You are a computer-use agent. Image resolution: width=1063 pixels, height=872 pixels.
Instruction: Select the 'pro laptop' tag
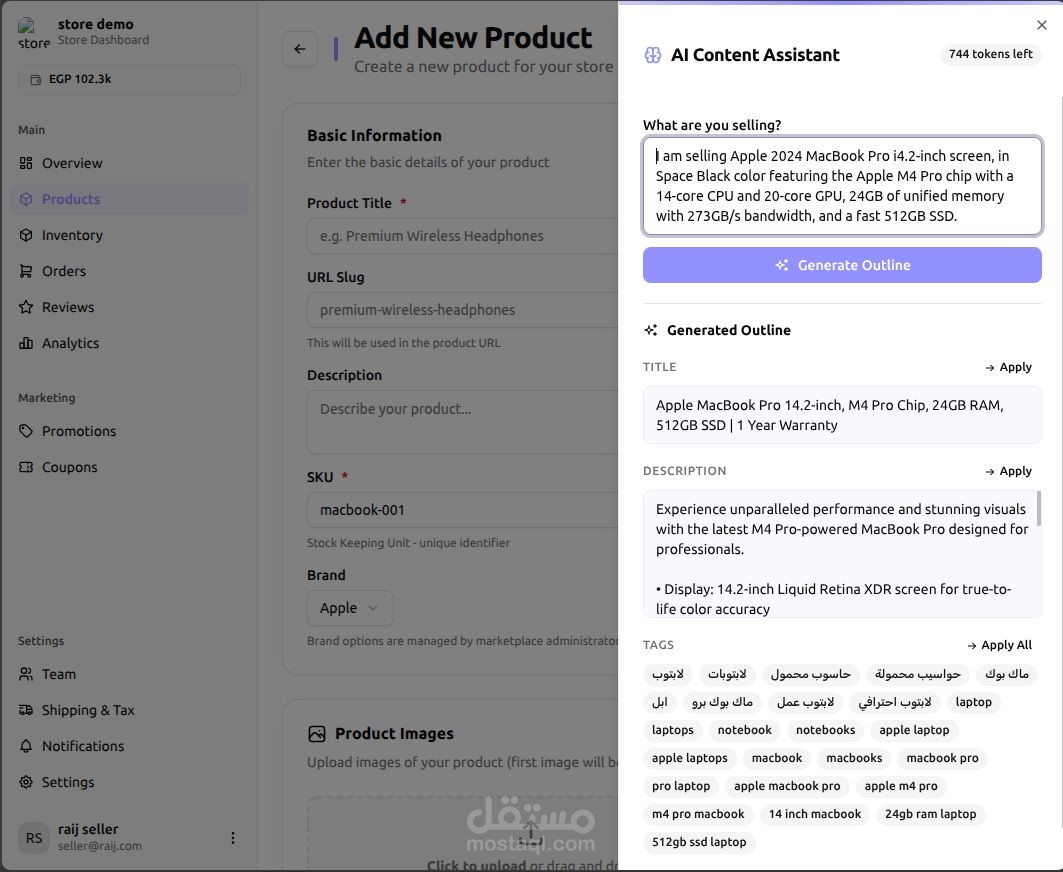coord(681,786)
